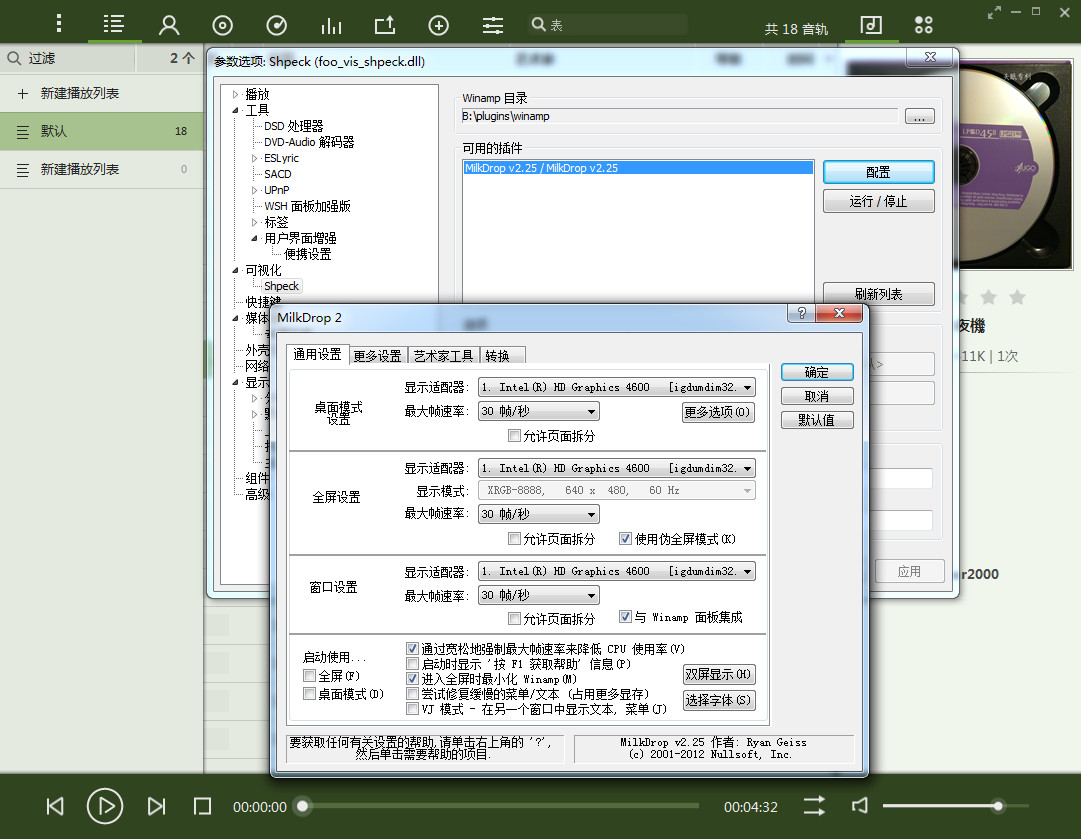Click the MilkDrop 2 help question mark
The height and width of the screenshot is (839, 1081).
click(801, 313)
